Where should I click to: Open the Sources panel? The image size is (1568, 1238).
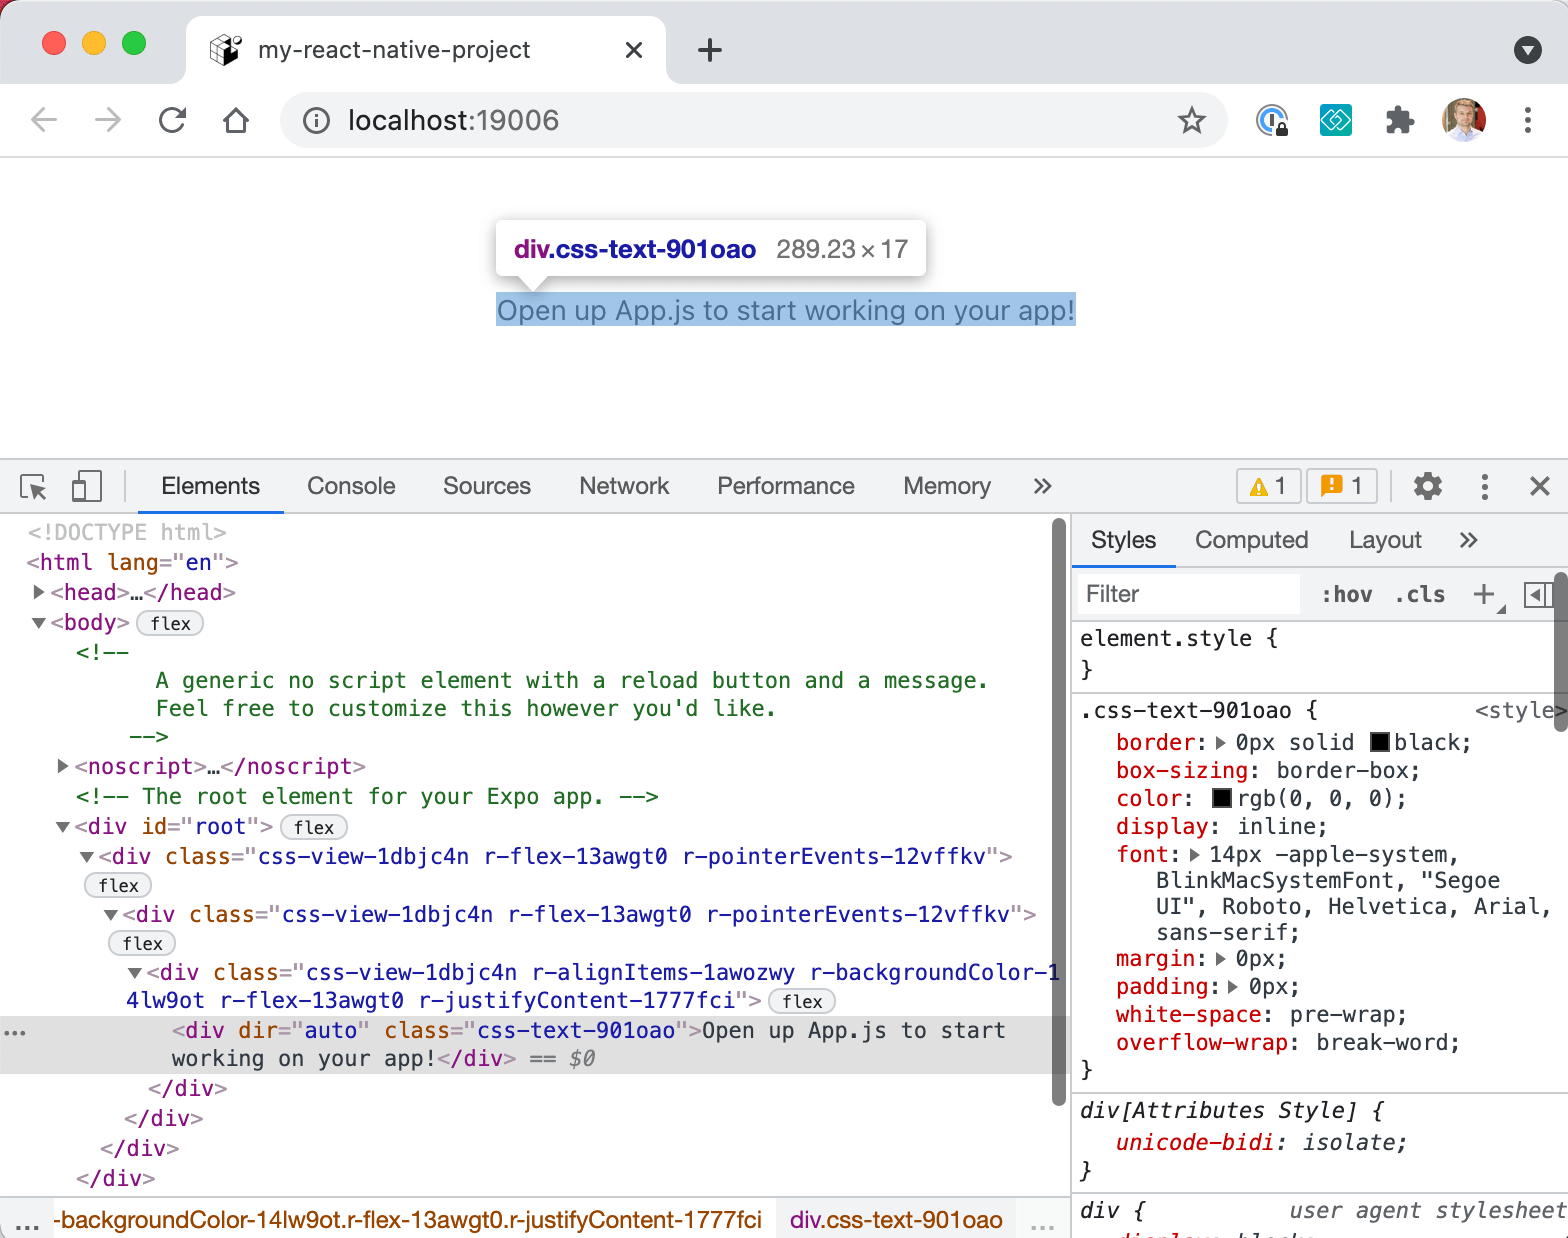tap(487, 486)
